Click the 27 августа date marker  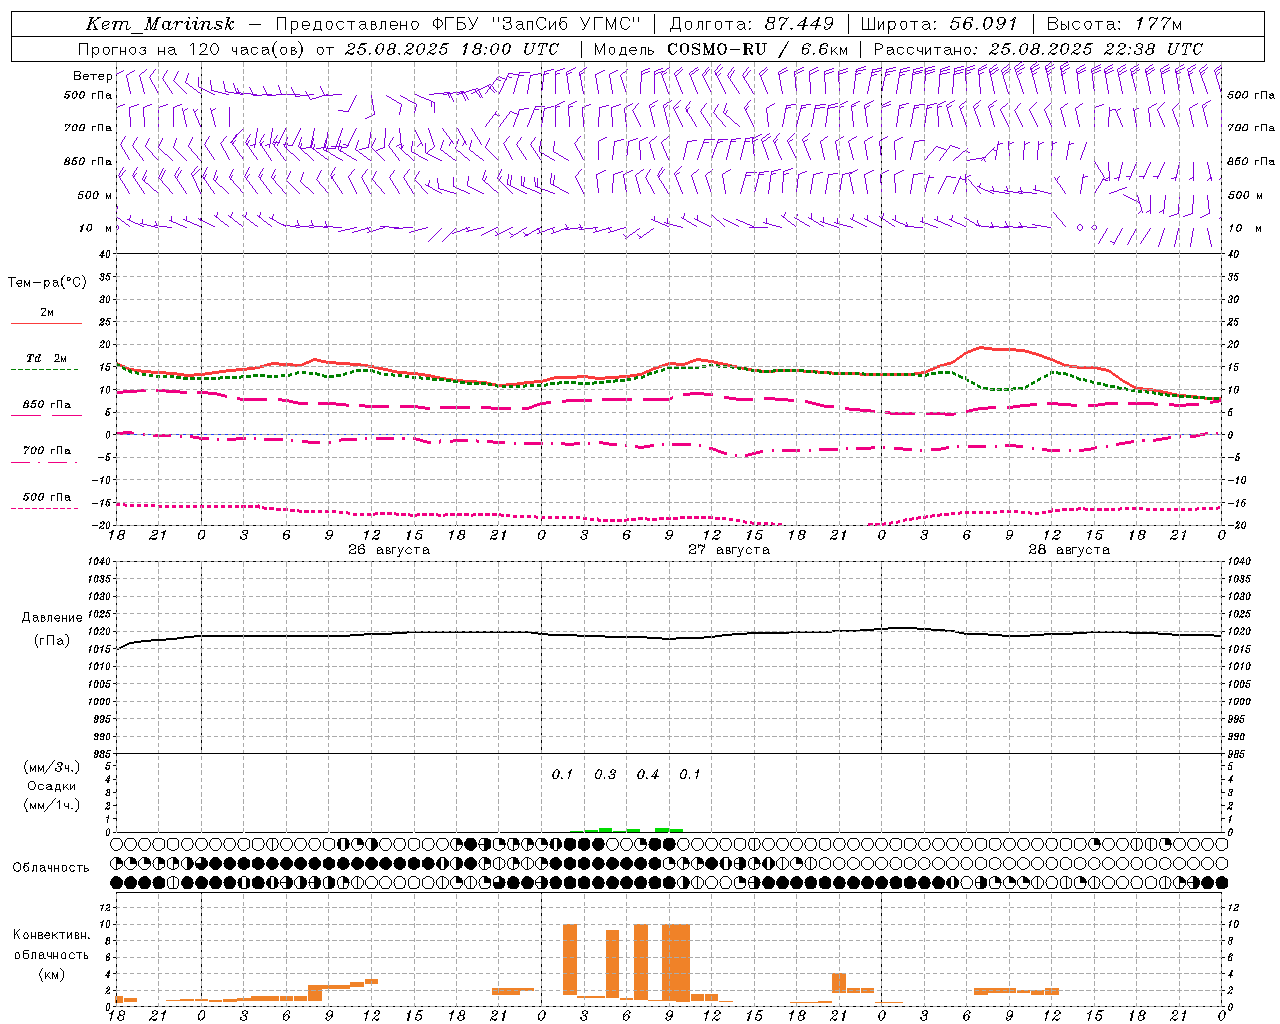coord(729,550)
